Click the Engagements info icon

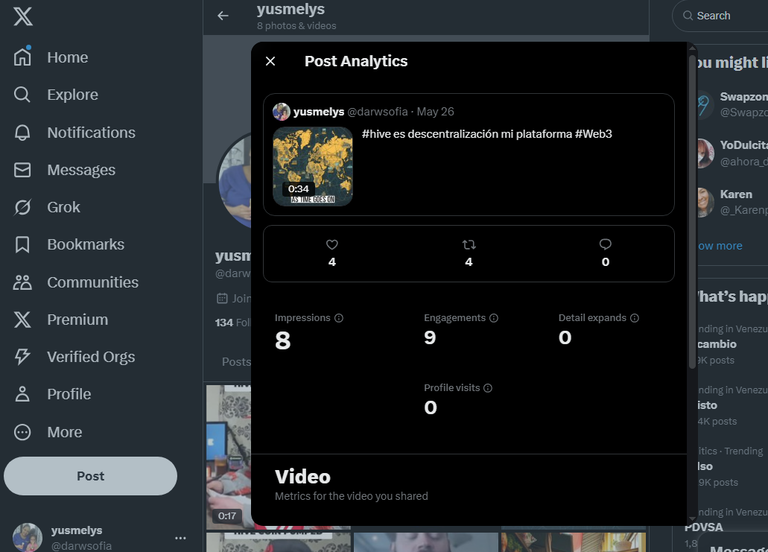click(494, 318)
